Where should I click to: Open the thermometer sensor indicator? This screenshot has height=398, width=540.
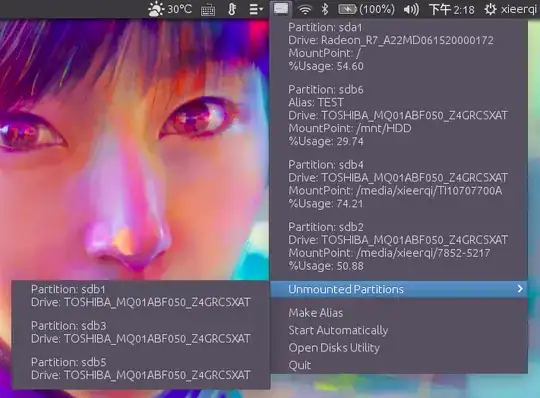[x=232, y=9]
